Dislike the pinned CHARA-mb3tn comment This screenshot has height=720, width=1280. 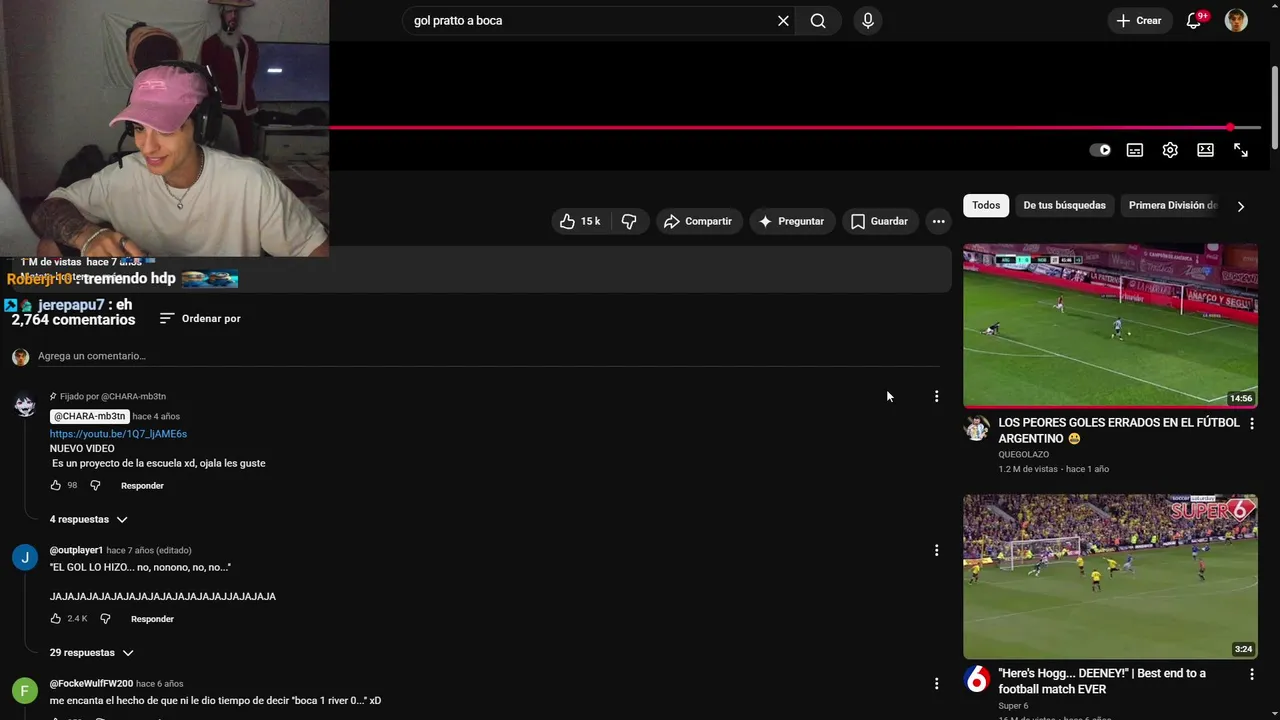95,485
